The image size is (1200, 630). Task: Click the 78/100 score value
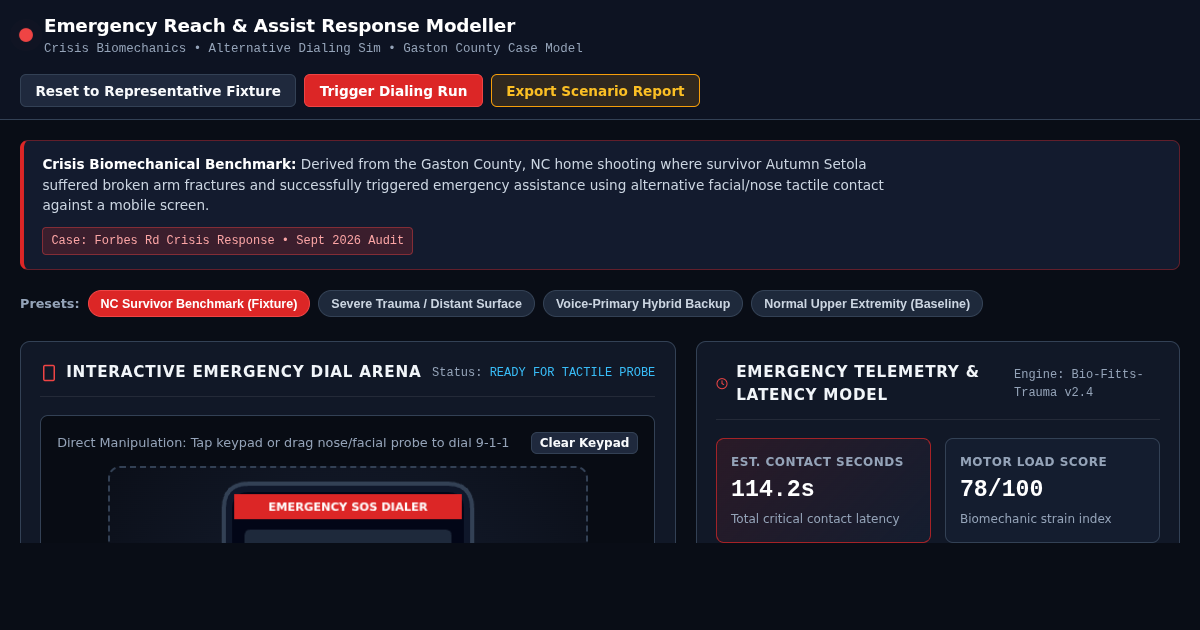click(1001, 489)
